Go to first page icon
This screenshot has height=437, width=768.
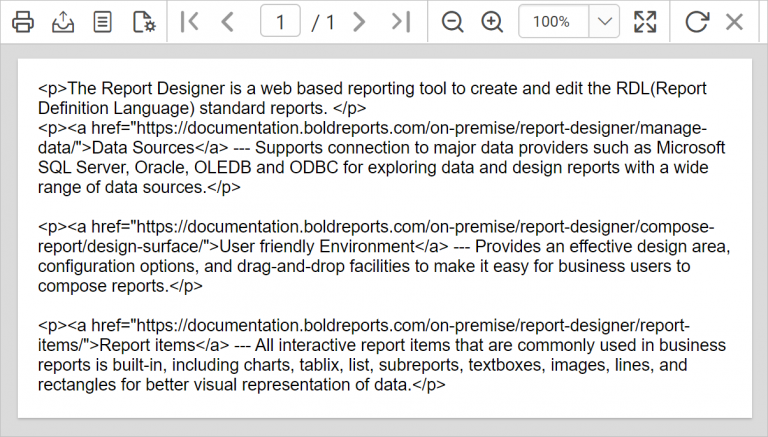pyautogui.click(x=189, y=22)
